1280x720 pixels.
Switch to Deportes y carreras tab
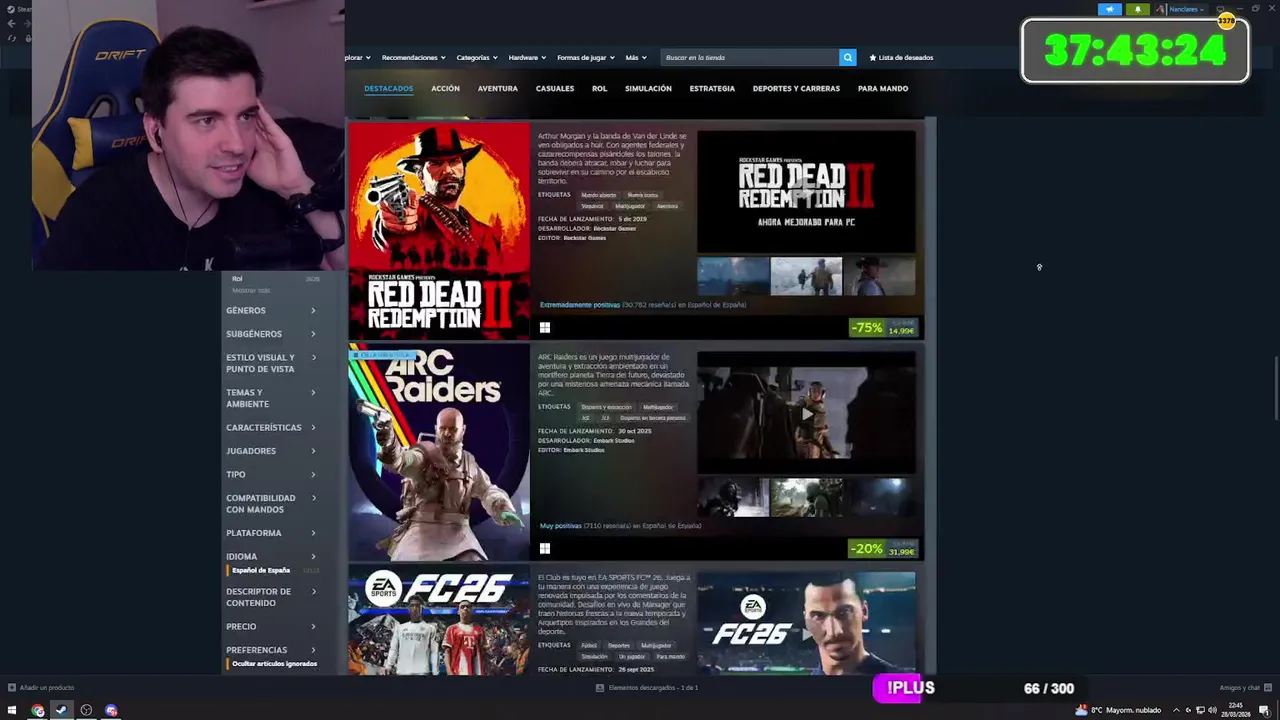tap(796, 89)
